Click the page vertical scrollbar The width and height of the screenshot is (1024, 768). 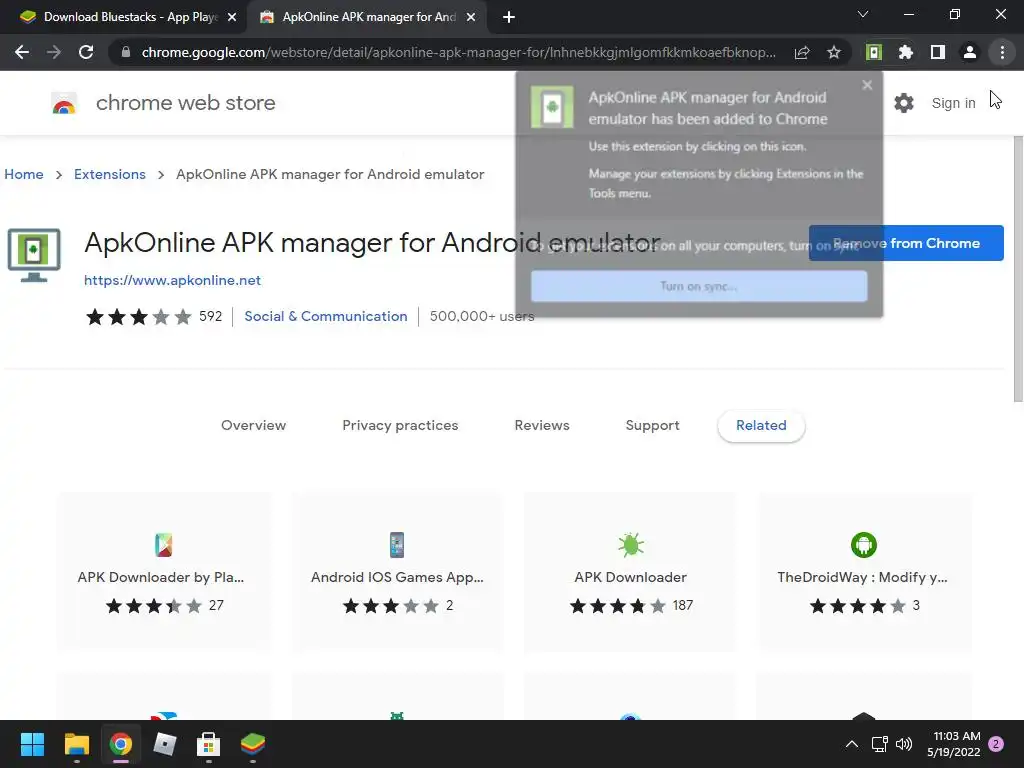point(1018,270)
